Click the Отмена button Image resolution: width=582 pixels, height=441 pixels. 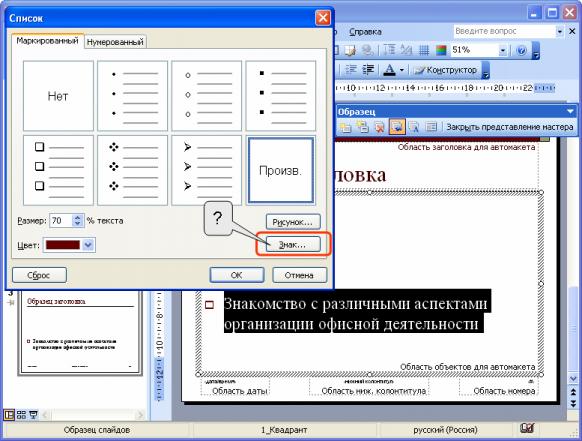tap(300, 275)
